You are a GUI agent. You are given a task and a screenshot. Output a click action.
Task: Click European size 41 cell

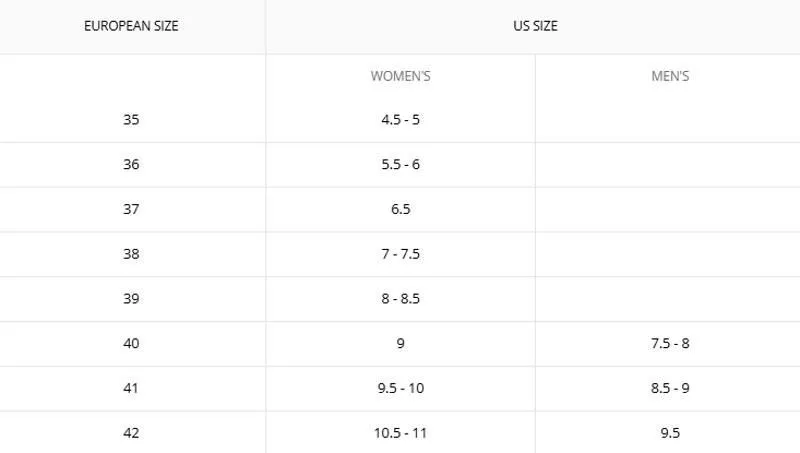(x=131, y=388)
